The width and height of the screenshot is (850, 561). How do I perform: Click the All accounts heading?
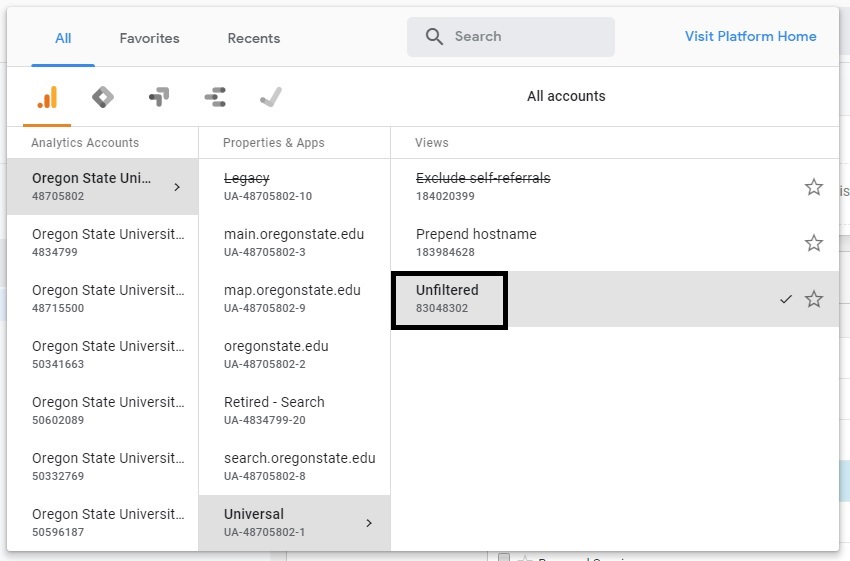(566, 96)
